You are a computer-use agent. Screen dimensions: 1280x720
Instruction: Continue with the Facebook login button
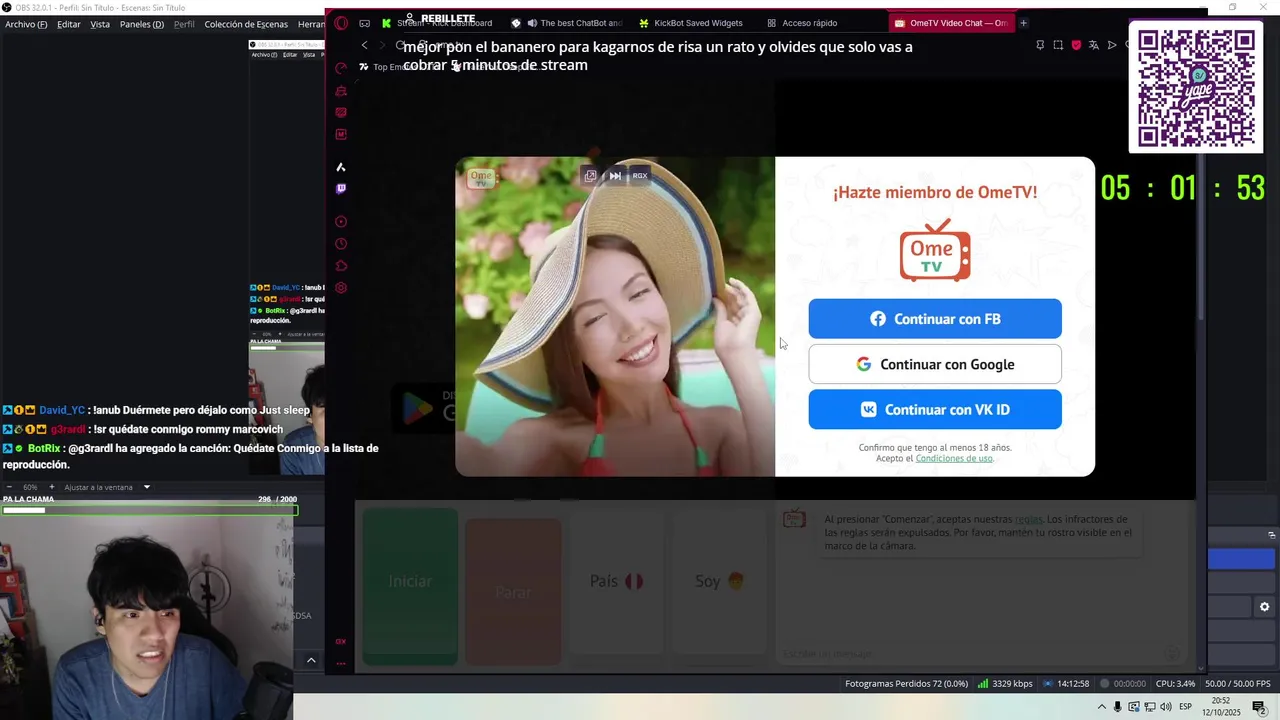click(935, 319)
